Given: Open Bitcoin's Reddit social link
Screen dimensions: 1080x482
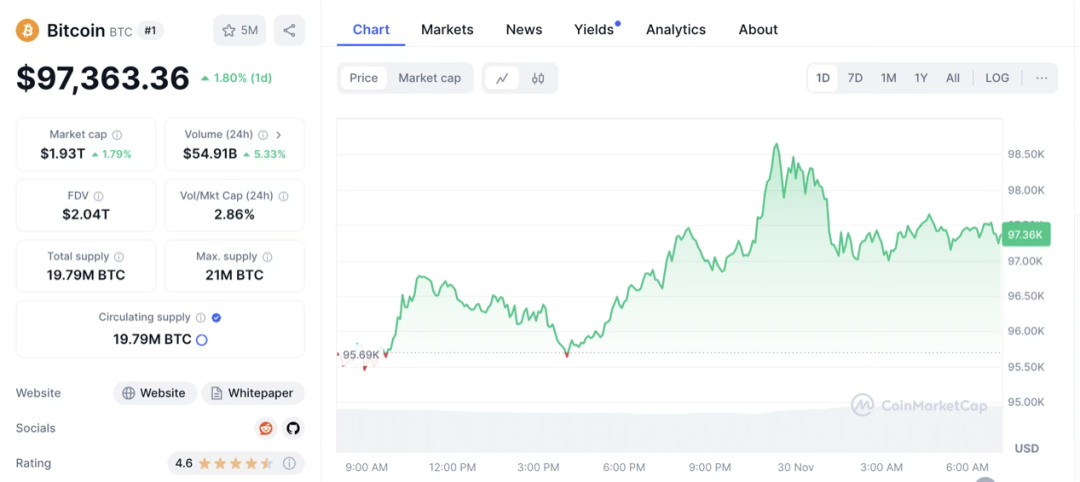Looking at the screenshot, I should coord(266,428).
